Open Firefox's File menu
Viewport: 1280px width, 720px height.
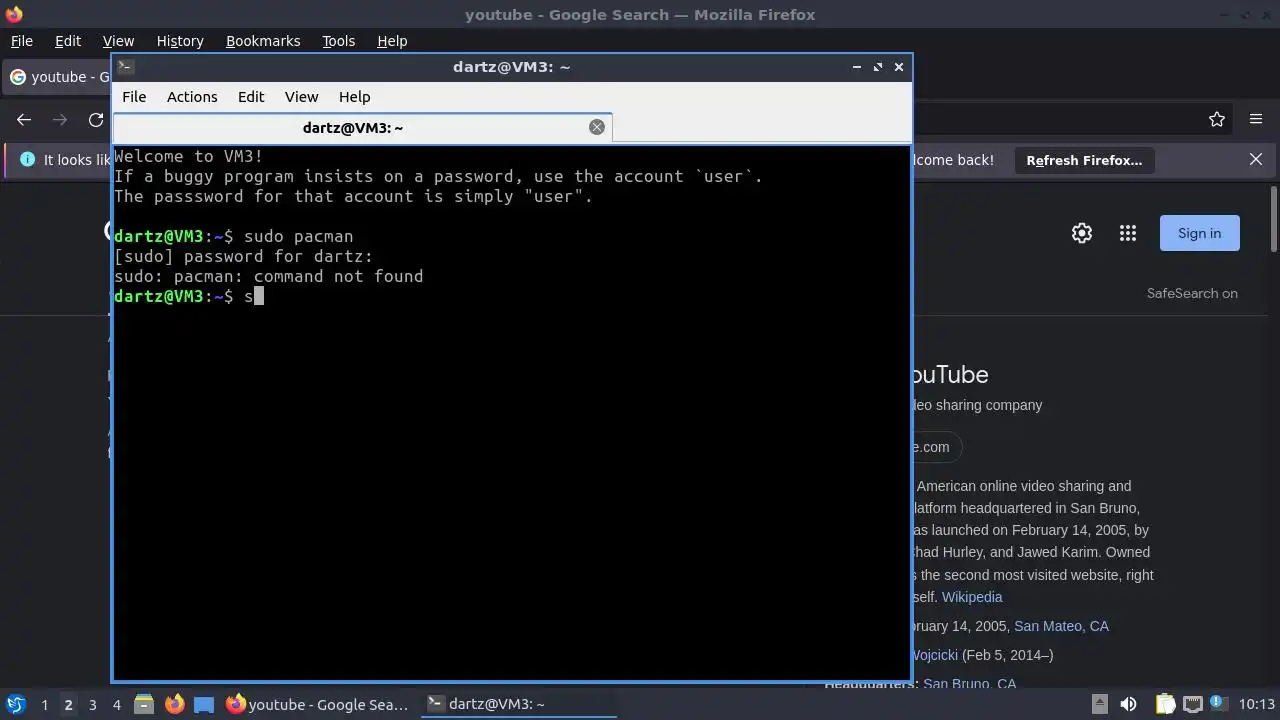pyautogui.click(x=21, y=41)
